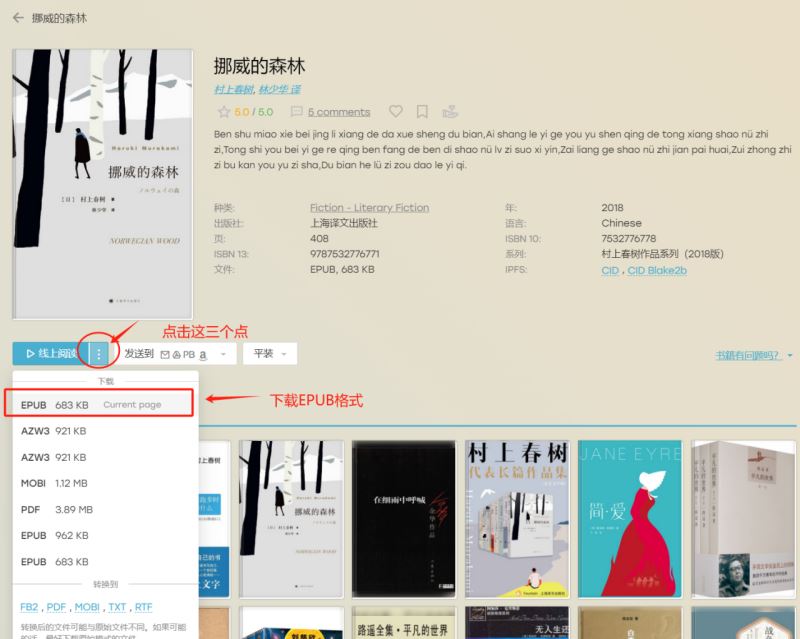Open the CID Blake2b link
This screenshot has width=800, height=639.
tap(657, 271)
